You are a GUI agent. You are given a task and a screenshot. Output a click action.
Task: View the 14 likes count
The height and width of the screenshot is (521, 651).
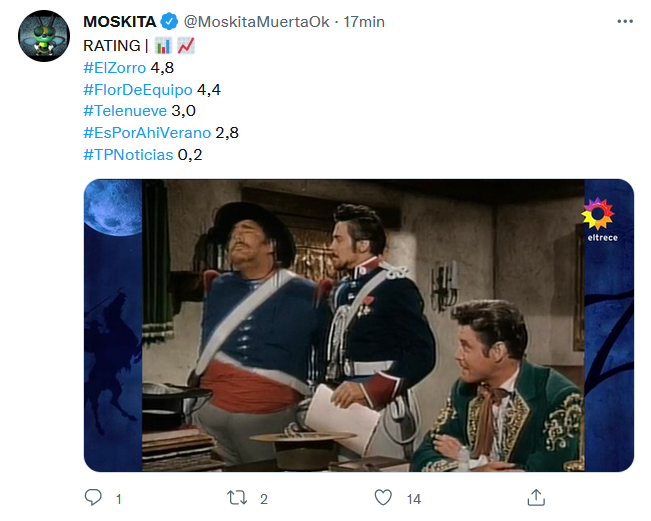[x=414, y=499]
